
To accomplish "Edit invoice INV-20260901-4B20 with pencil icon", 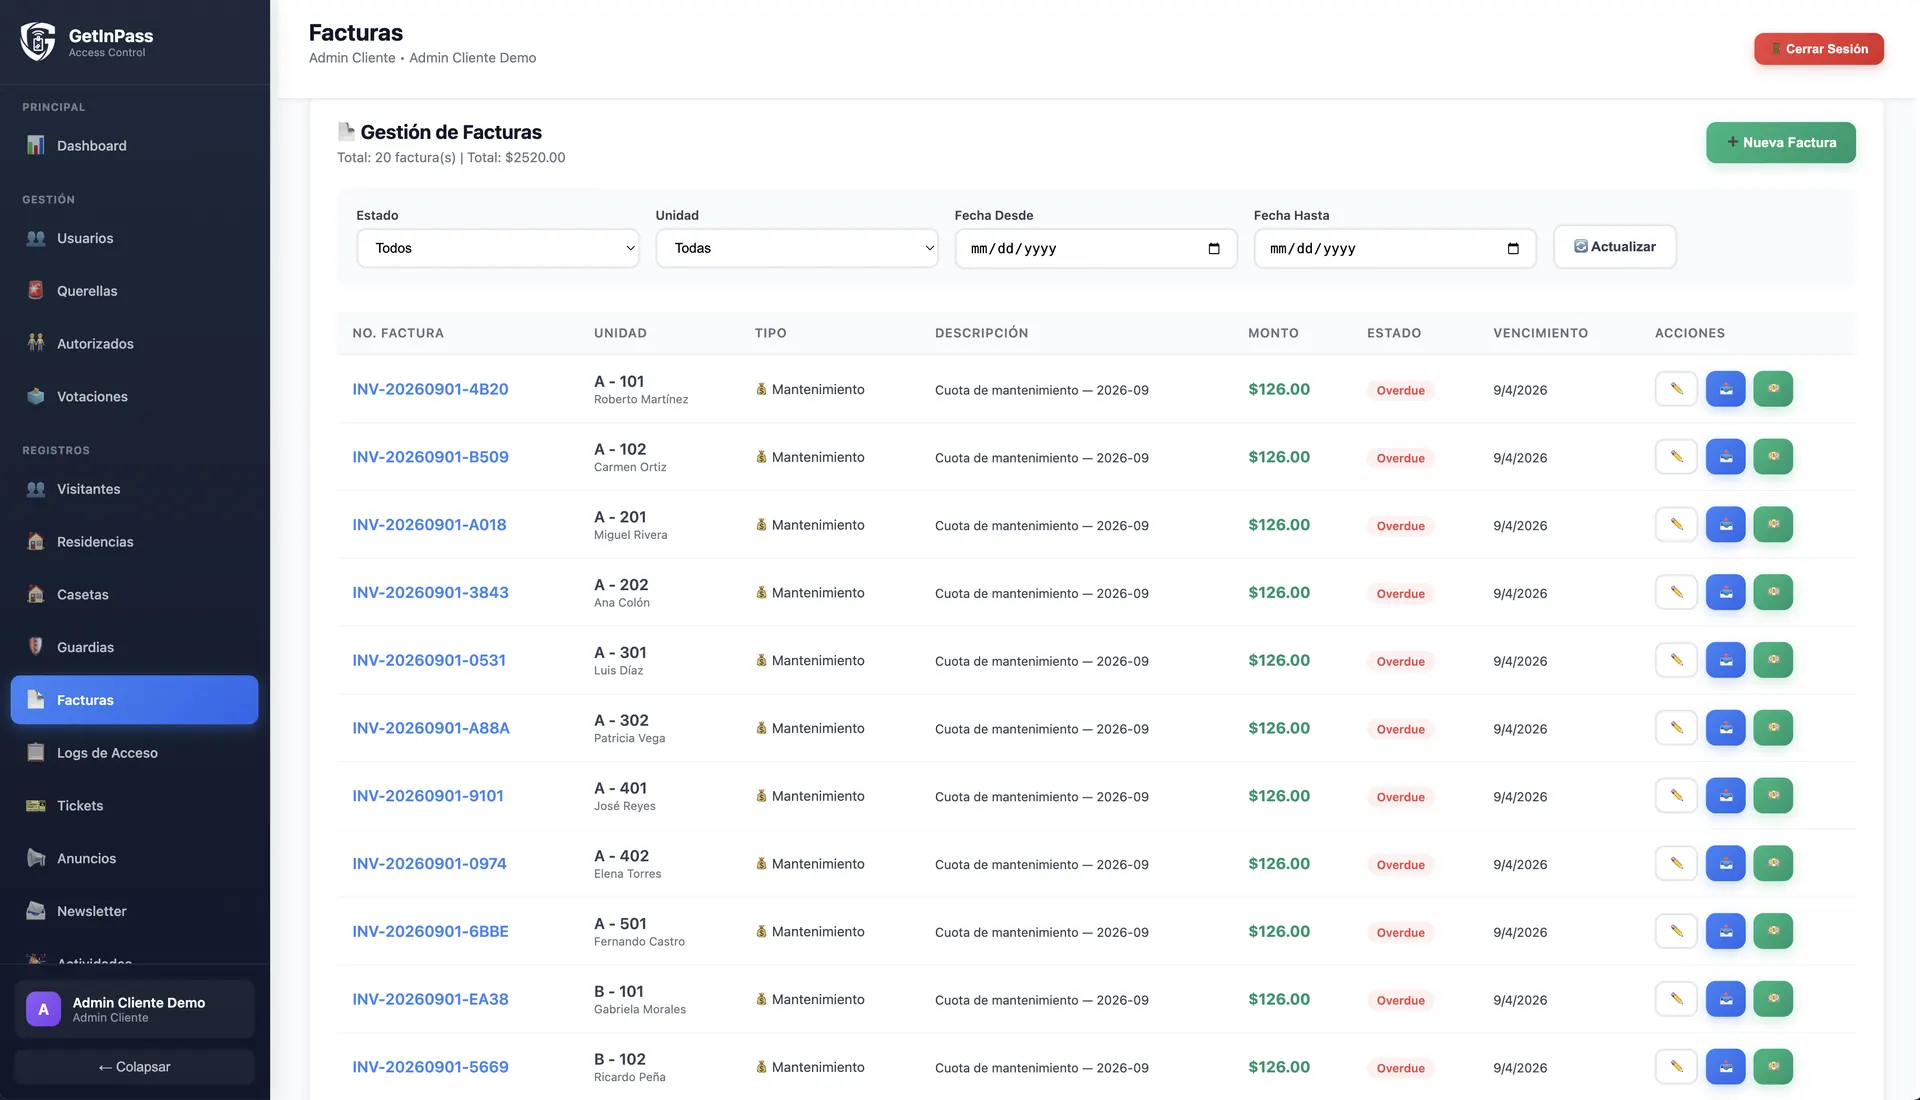I will click(1676, 389).
